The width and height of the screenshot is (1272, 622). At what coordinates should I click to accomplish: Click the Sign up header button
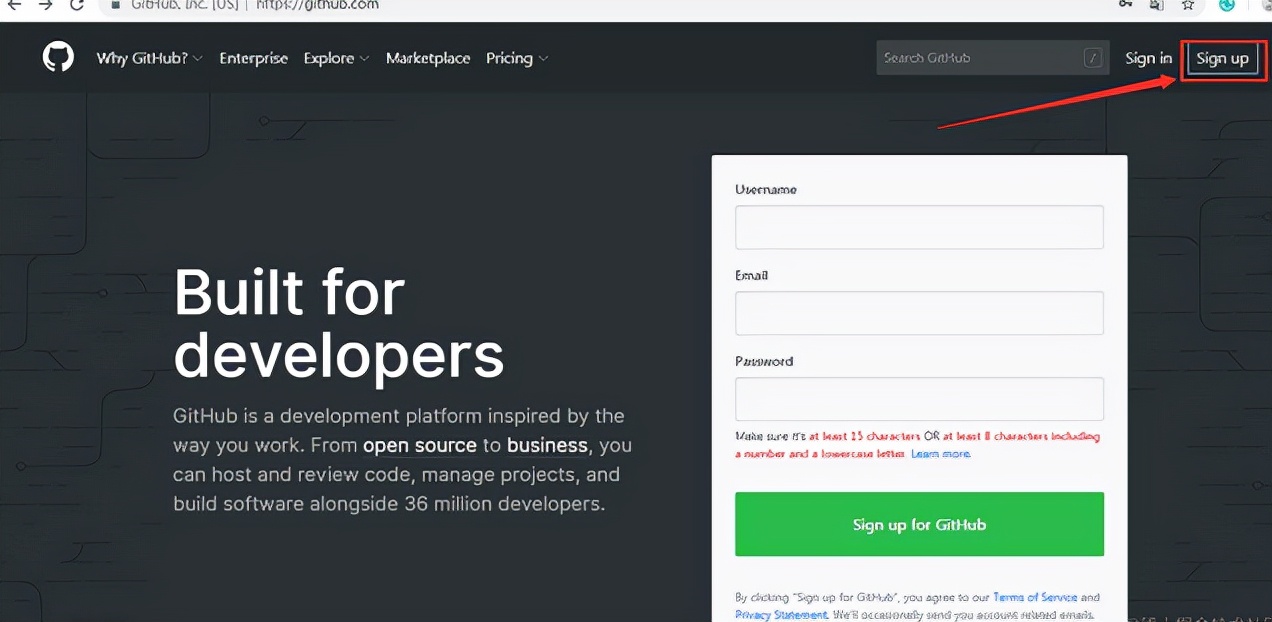pos(1222,58)
